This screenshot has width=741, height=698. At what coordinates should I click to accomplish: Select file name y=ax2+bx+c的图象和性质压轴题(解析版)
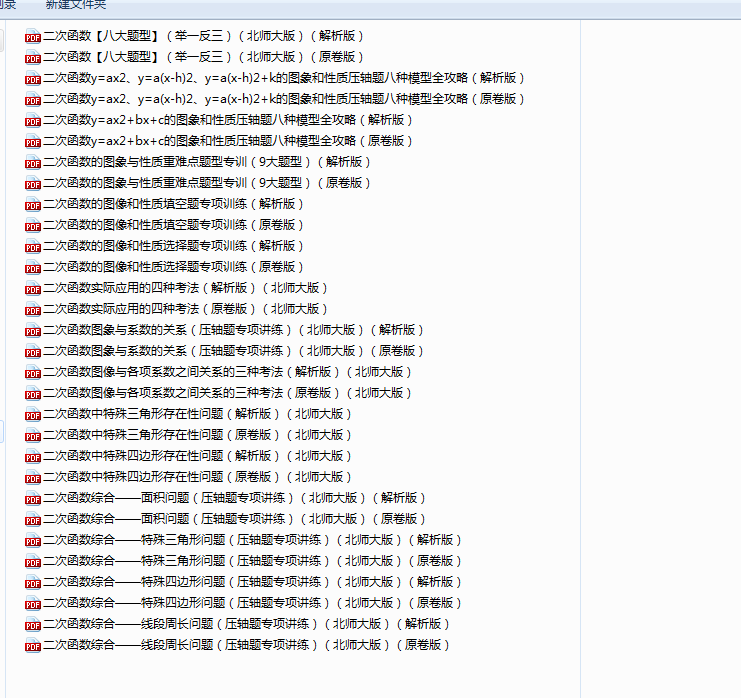coord(228,120)
